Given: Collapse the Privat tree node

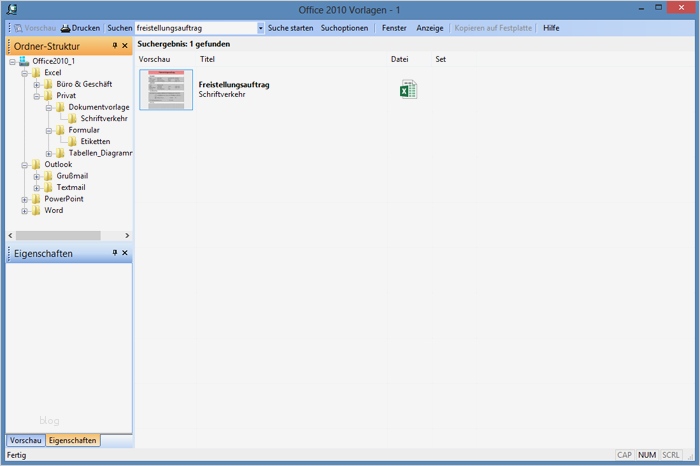Looking at the screenshot, I should pyautogui.click(x=37, y=96).
